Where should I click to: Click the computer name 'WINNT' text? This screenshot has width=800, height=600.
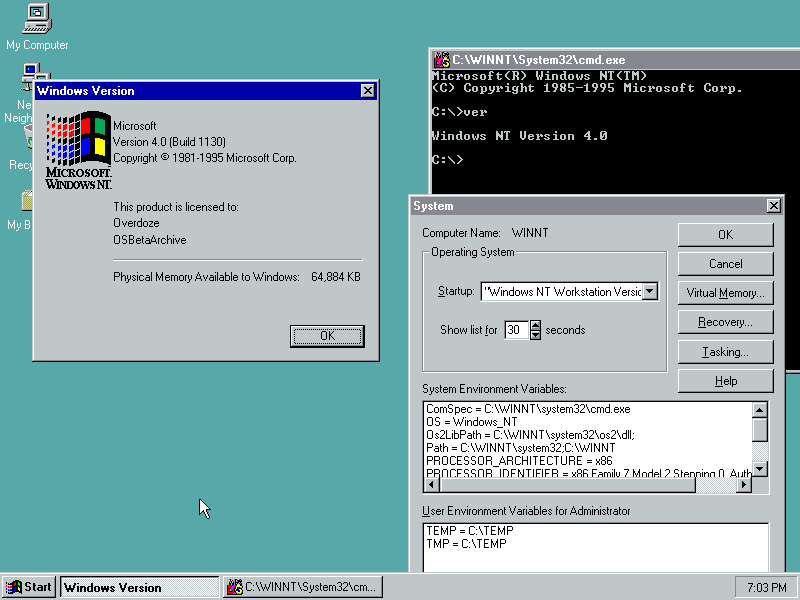530,233
